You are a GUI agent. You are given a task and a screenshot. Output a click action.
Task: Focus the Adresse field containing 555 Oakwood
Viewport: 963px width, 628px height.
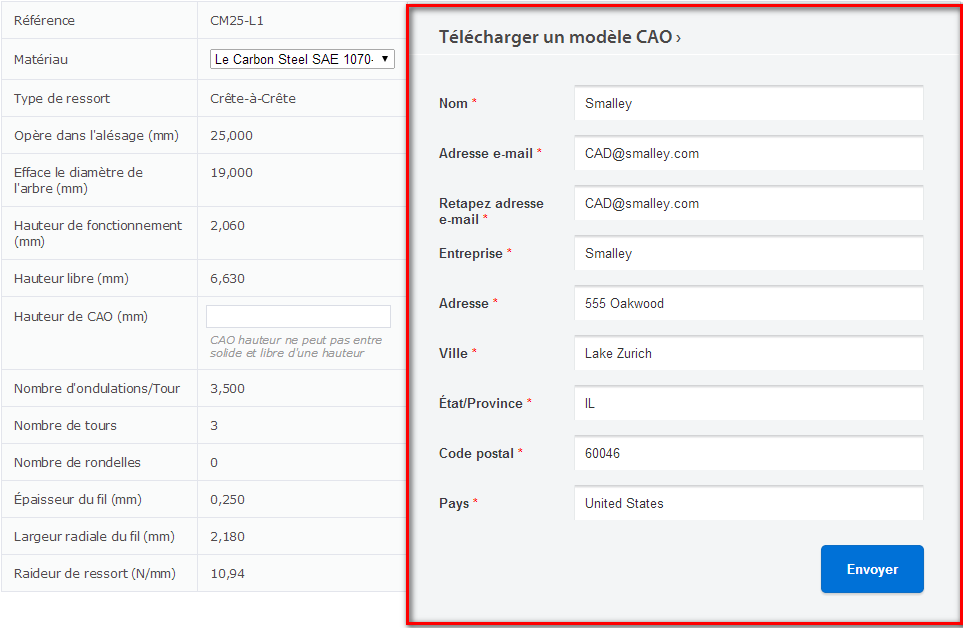coord(748,304)
